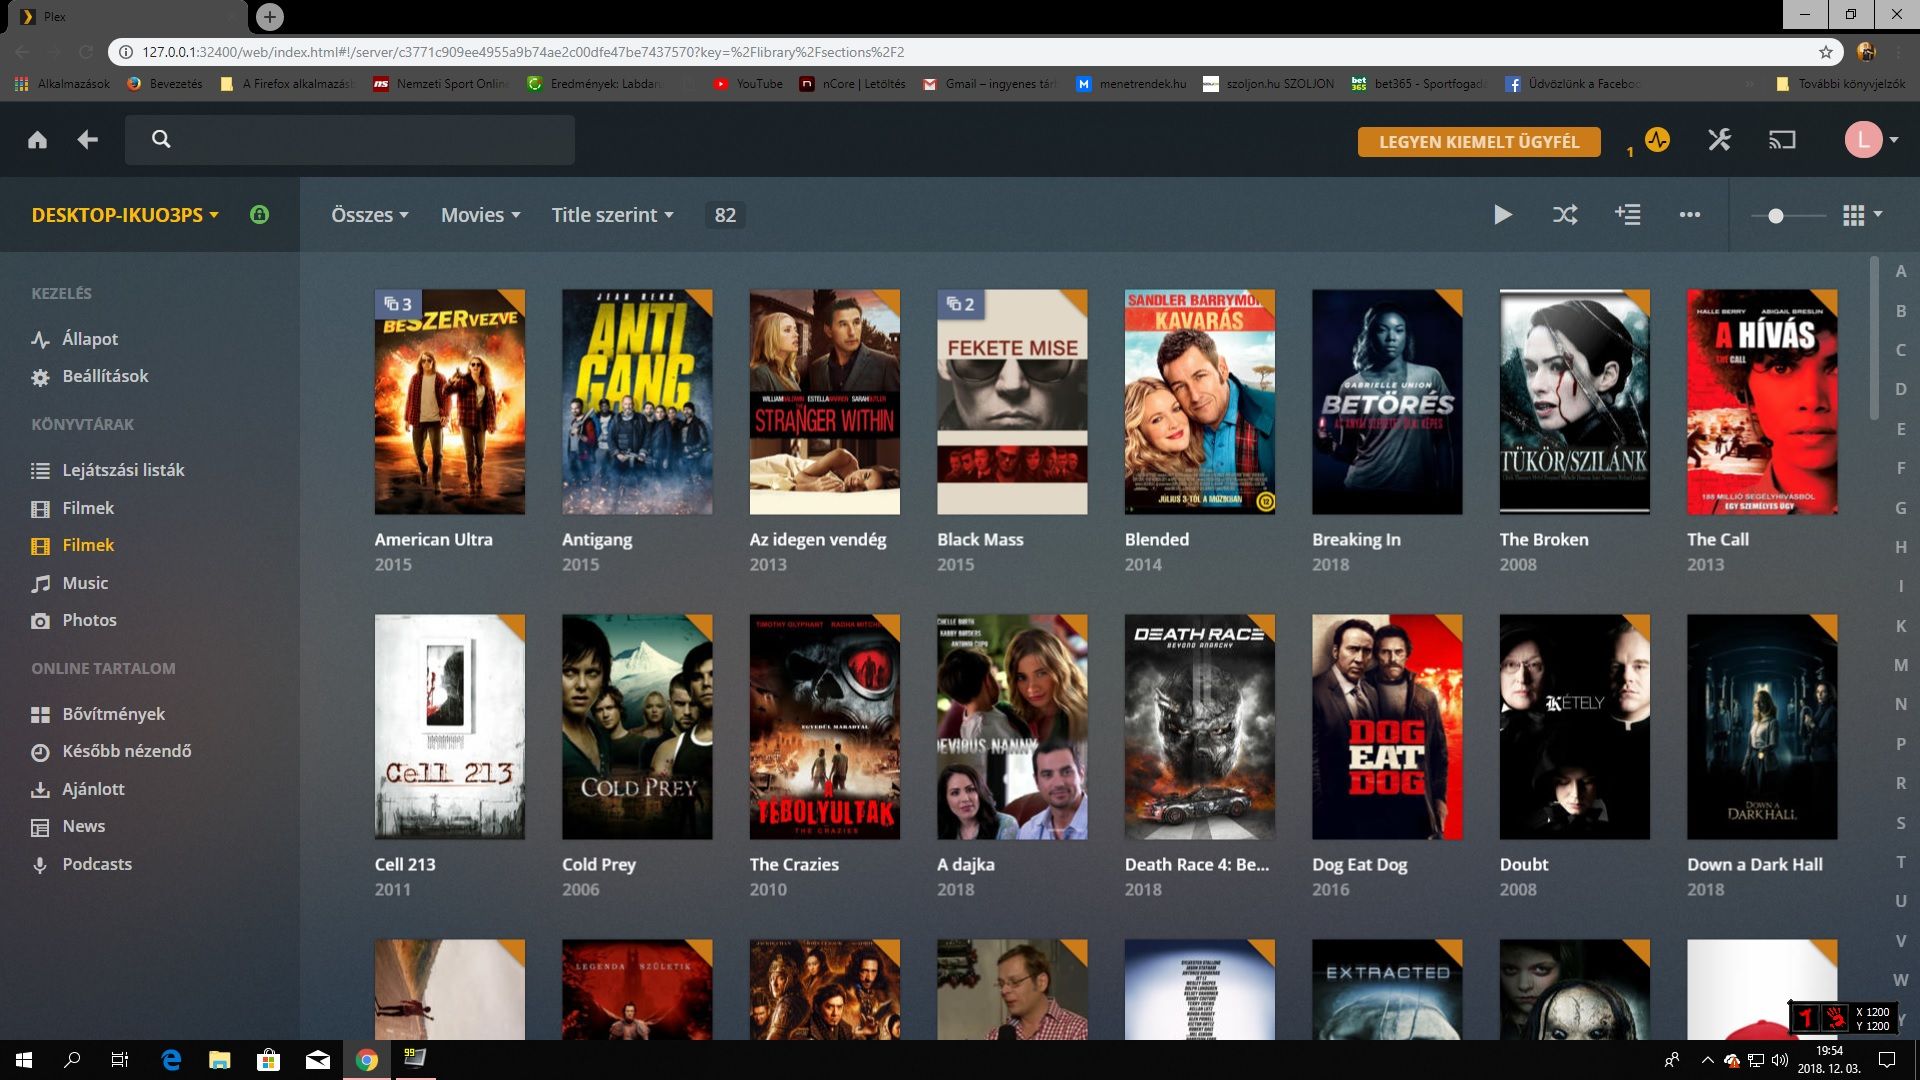Open the Music library

tap(70, 583)
